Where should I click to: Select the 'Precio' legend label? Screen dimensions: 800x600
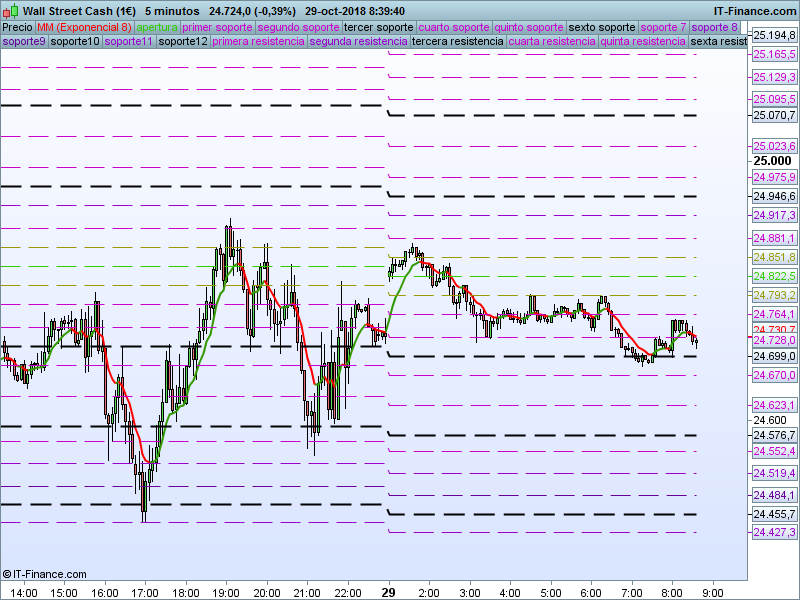tap(17, 27)
